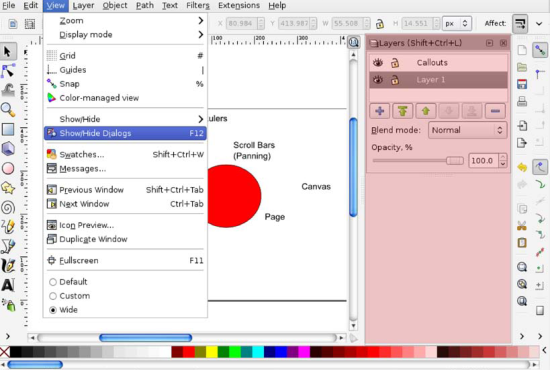Hide the Callouts layer via eye icon
This screenshot has width=550, height=370.
tap(378, 63)
